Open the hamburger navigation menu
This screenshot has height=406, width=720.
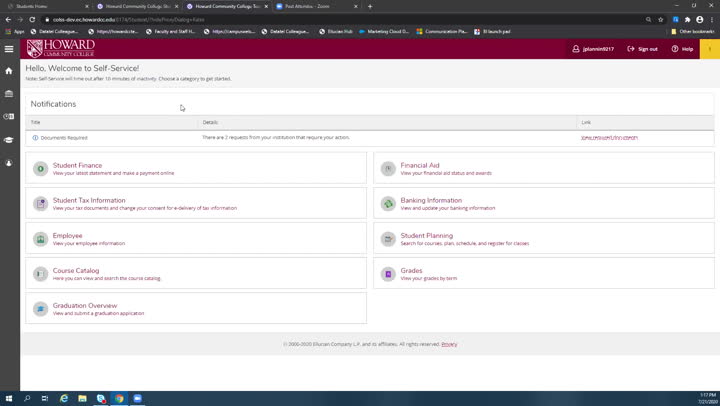tap(9, 49)
